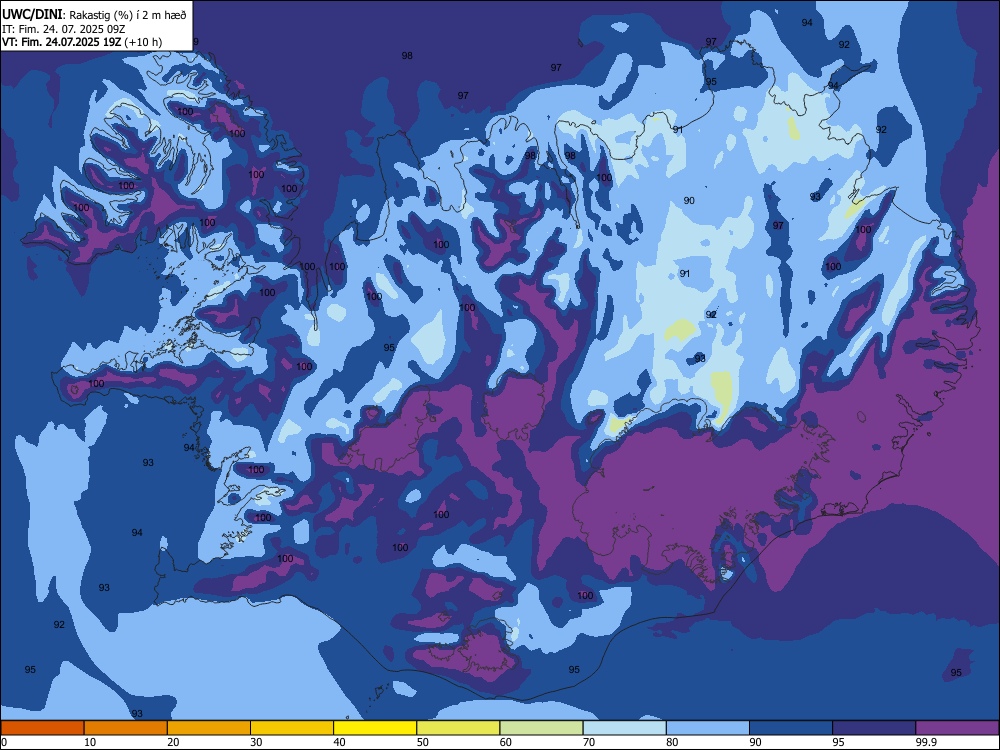Pick the dark indigo 95–99.9 legend swatch
The height and width of the screenshot is (750, 1000).
(x=874, y=728)
